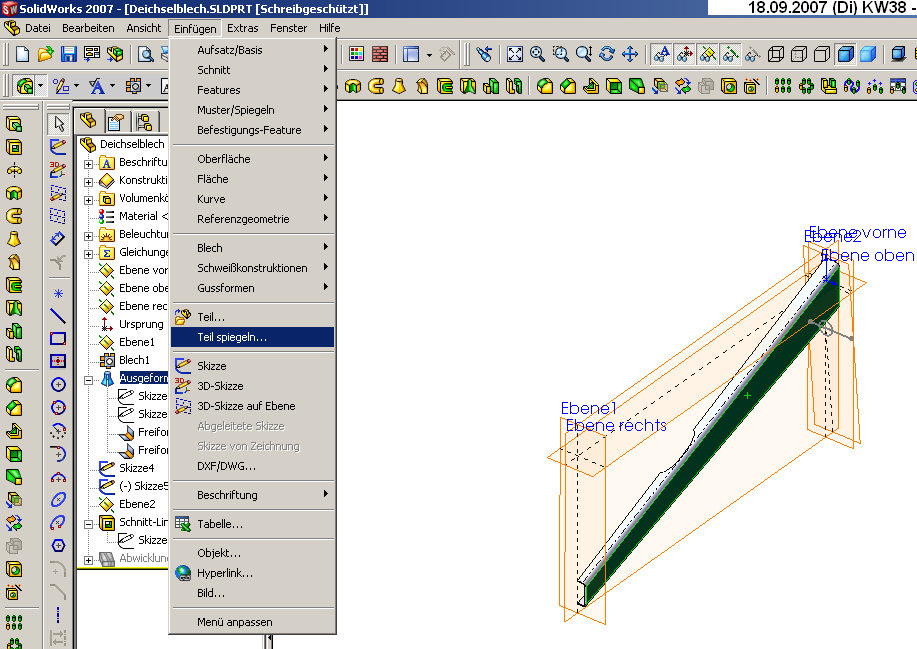Toggle the grayed-out view glasses icon
917x649 pixels.
[753, 54]
